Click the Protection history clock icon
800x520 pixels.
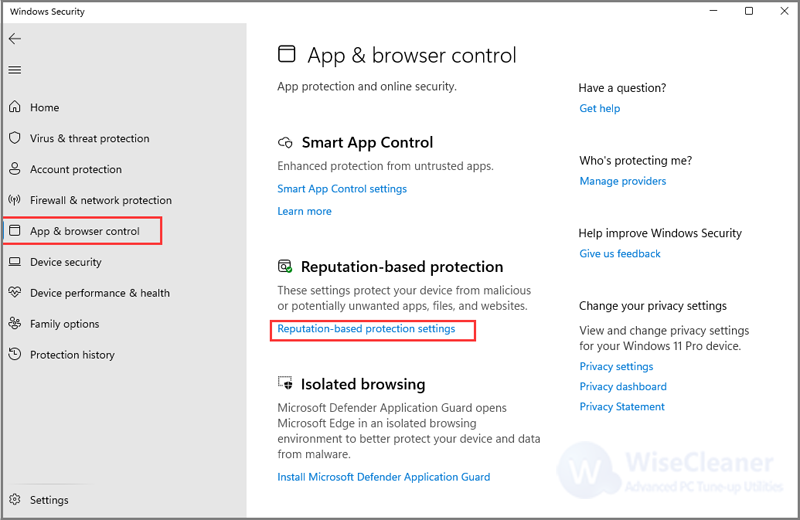[x=15, y=354]
